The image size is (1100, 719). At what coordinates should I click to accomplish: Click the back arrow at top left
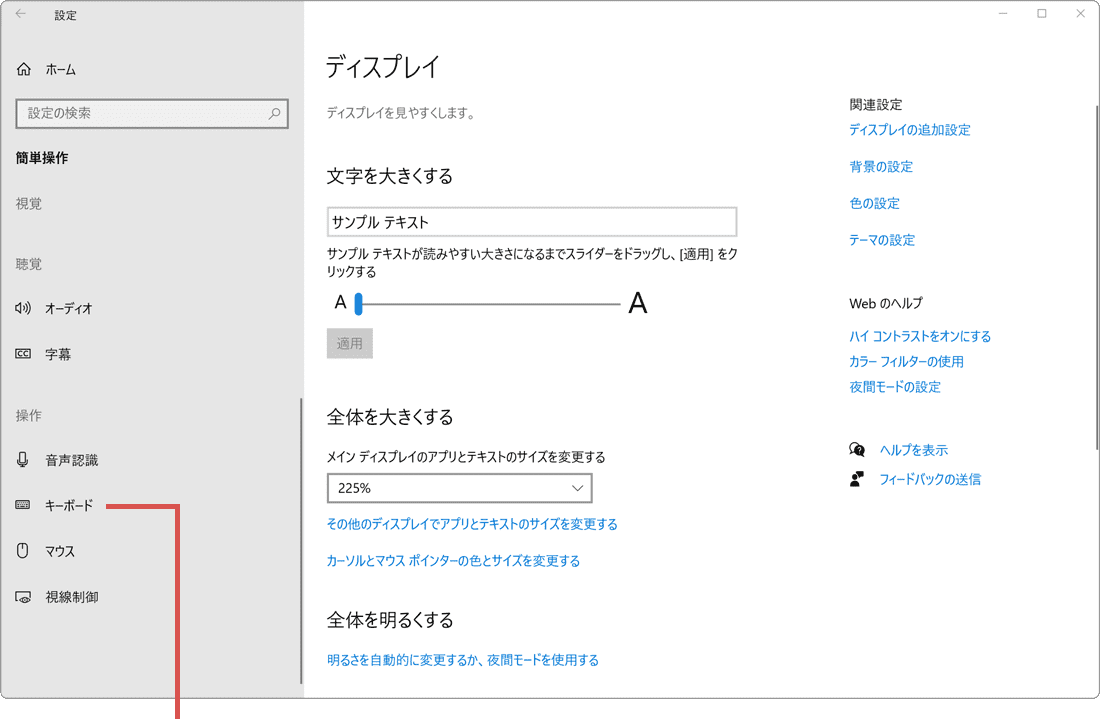[20, 15]
